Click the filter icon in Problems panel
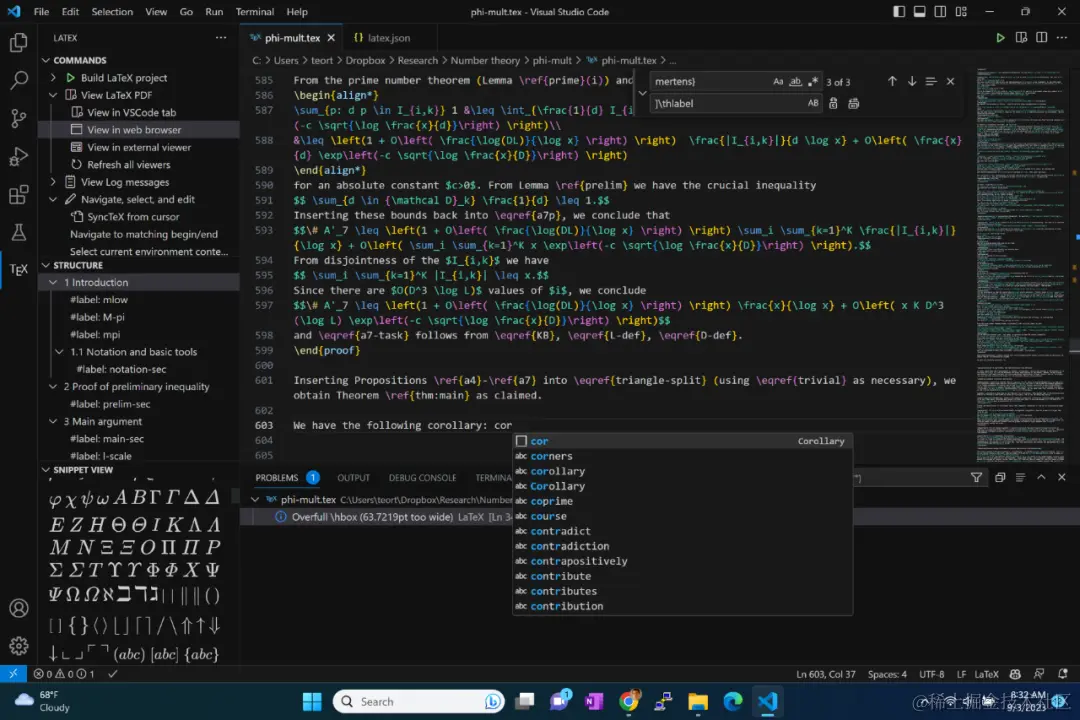 coord(976,477)
